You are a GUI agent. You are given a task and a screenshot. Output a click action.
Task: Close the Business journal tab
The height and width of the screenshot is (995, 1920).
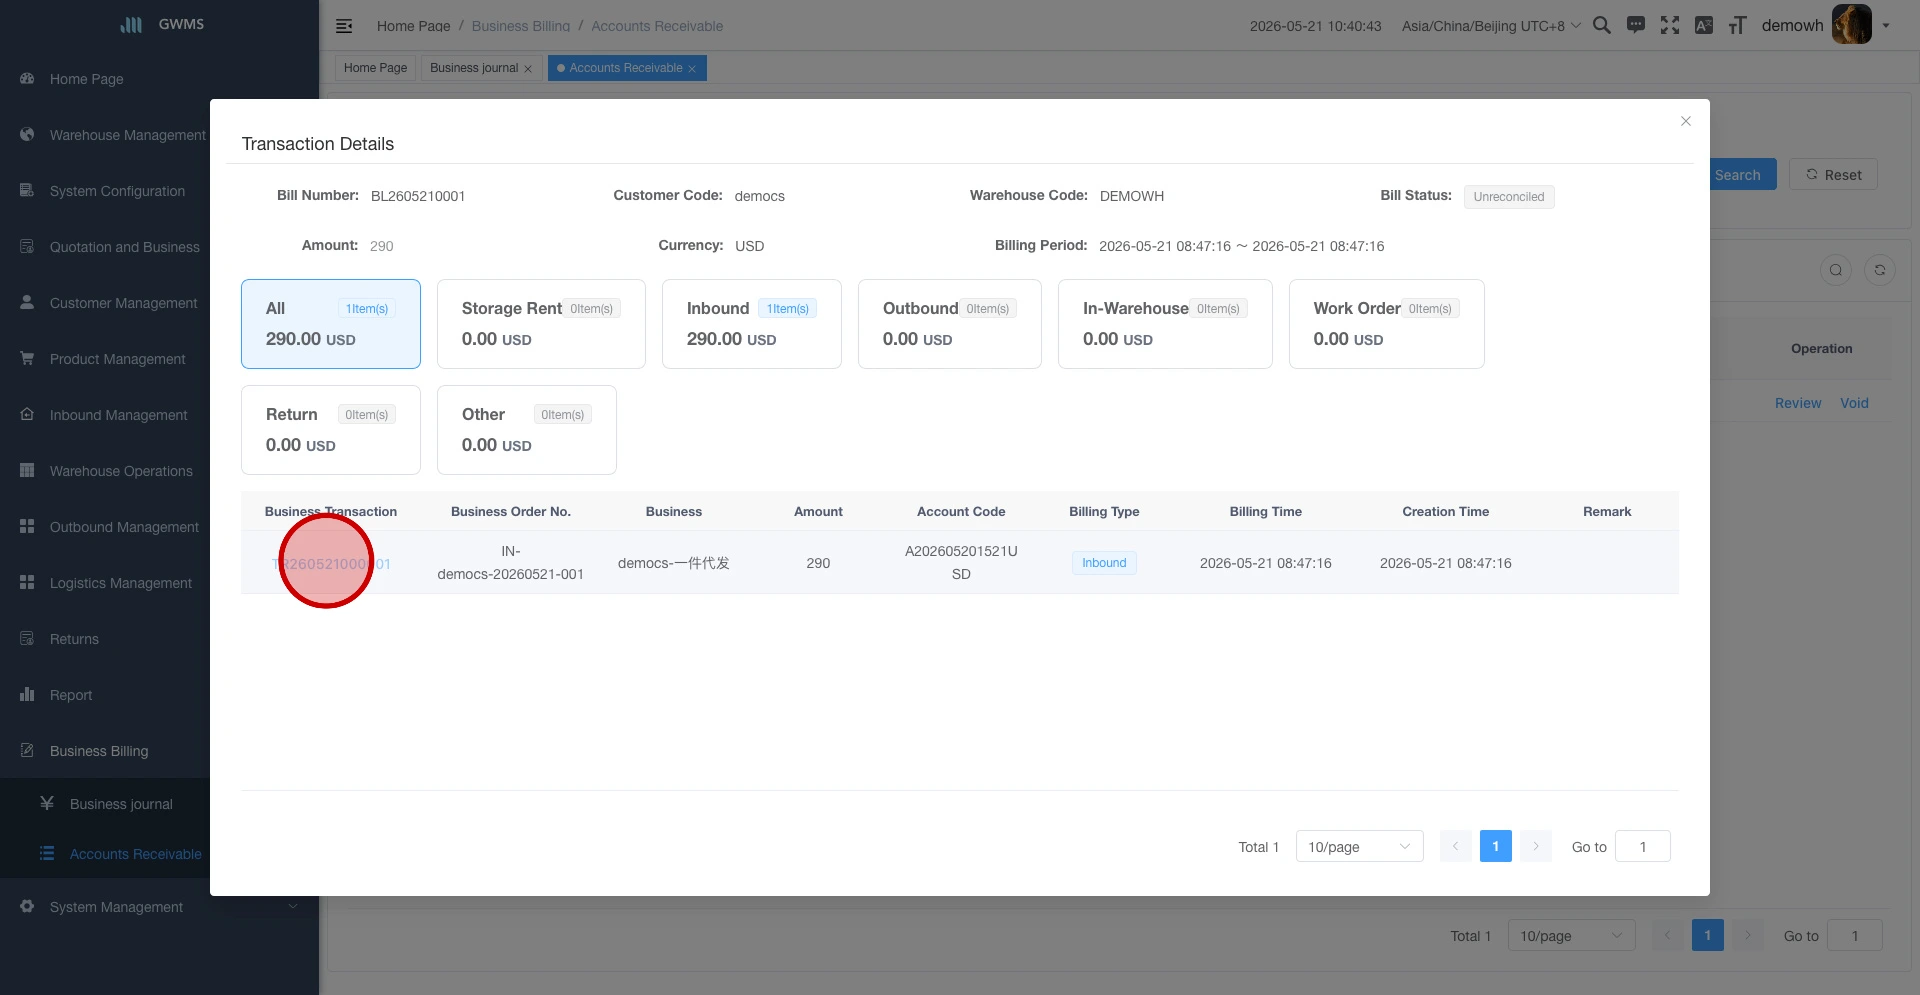tap(528, 69)
